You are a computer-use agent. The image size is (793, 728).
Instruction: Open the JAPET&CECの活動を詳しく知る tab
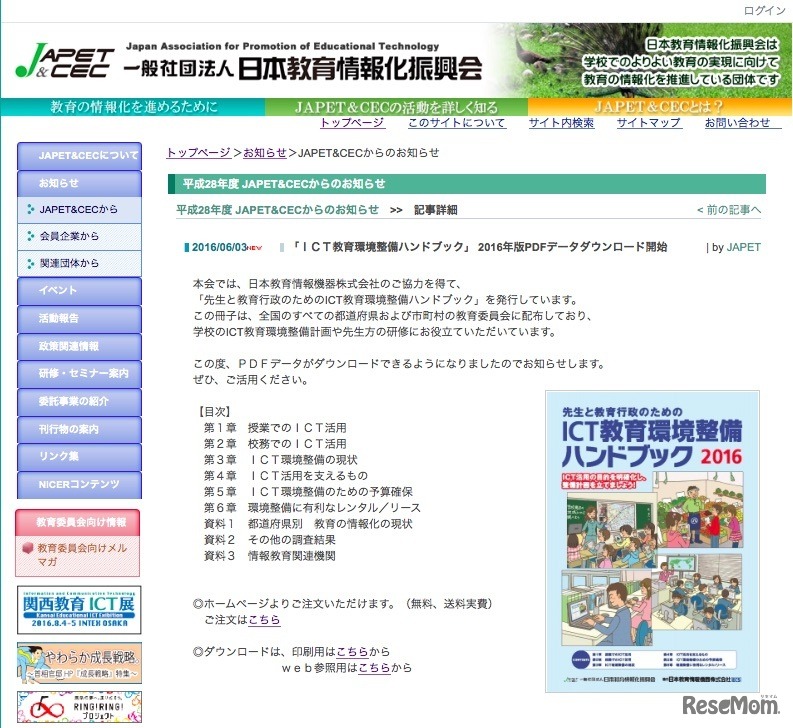pos(396,107)
